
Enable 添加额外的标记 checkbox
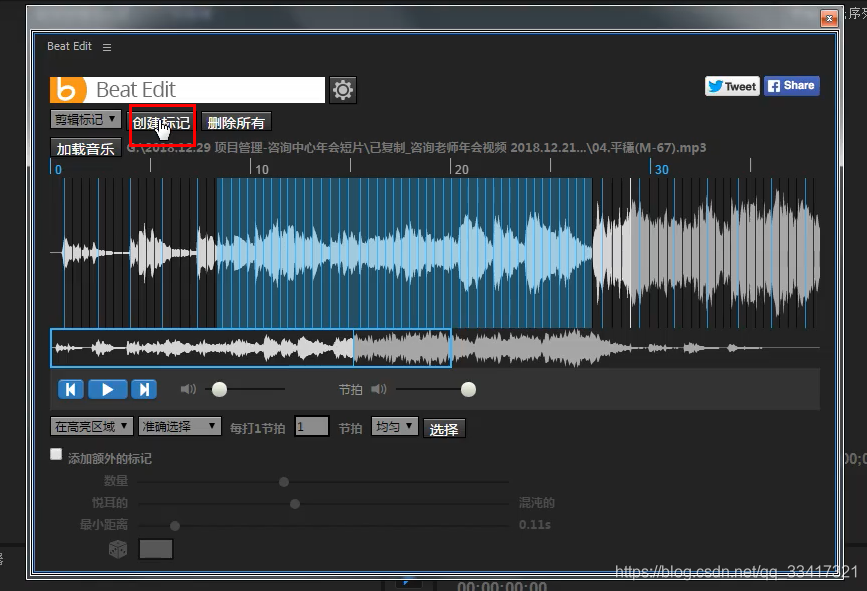pos(56,454)
